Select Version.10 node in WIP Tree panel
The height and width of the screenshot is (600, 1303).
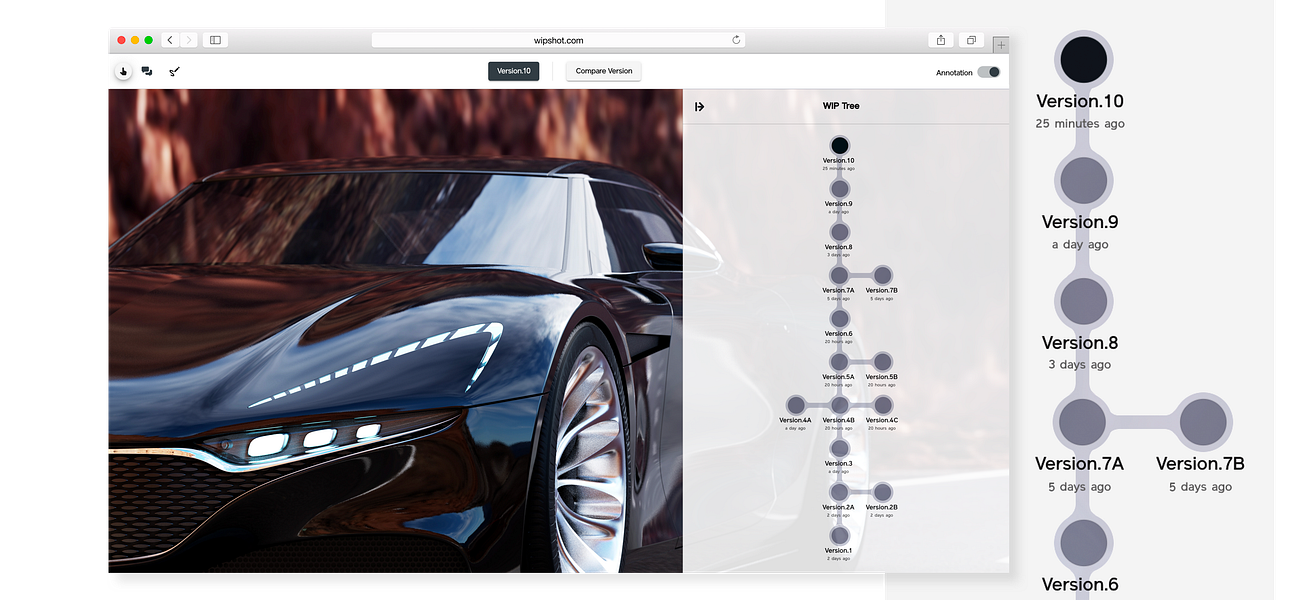click(839, 146)
